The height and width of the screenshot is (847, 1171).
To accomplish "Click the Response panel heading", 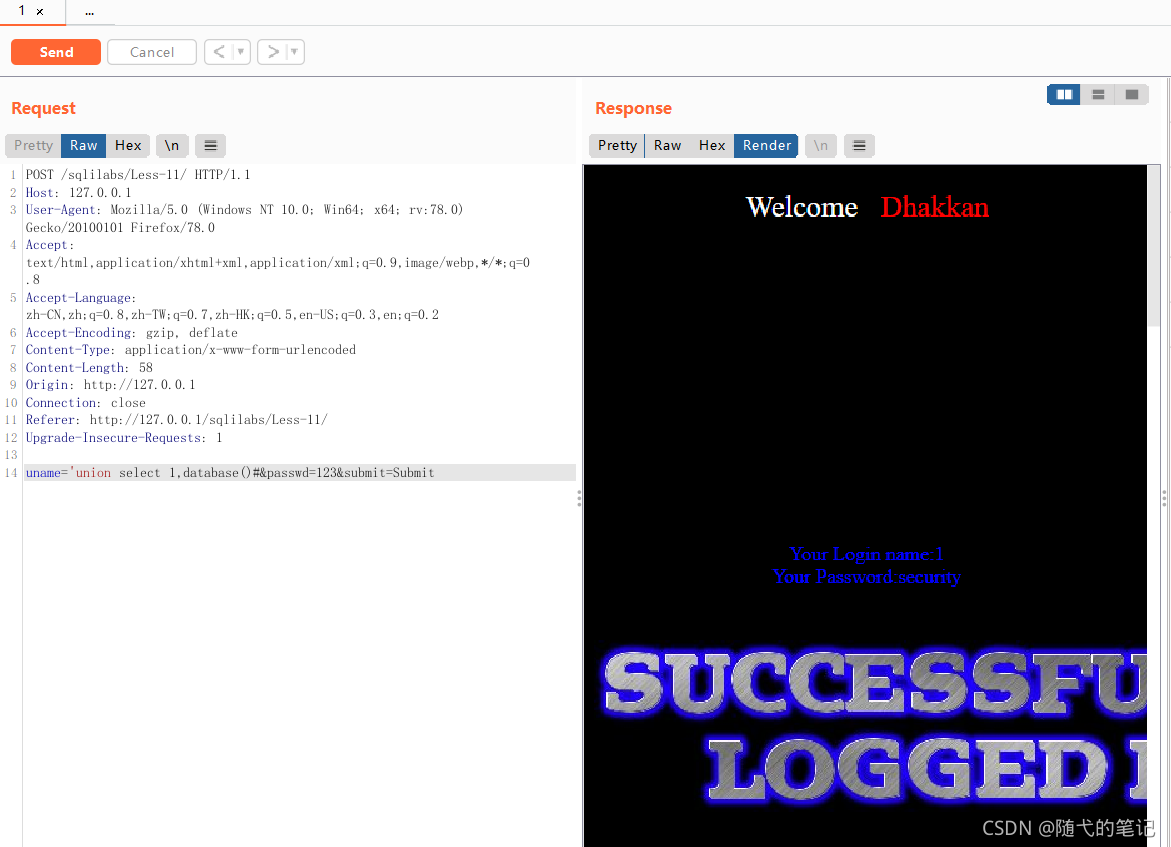I will pyautogui.click(x=633, y=108).
